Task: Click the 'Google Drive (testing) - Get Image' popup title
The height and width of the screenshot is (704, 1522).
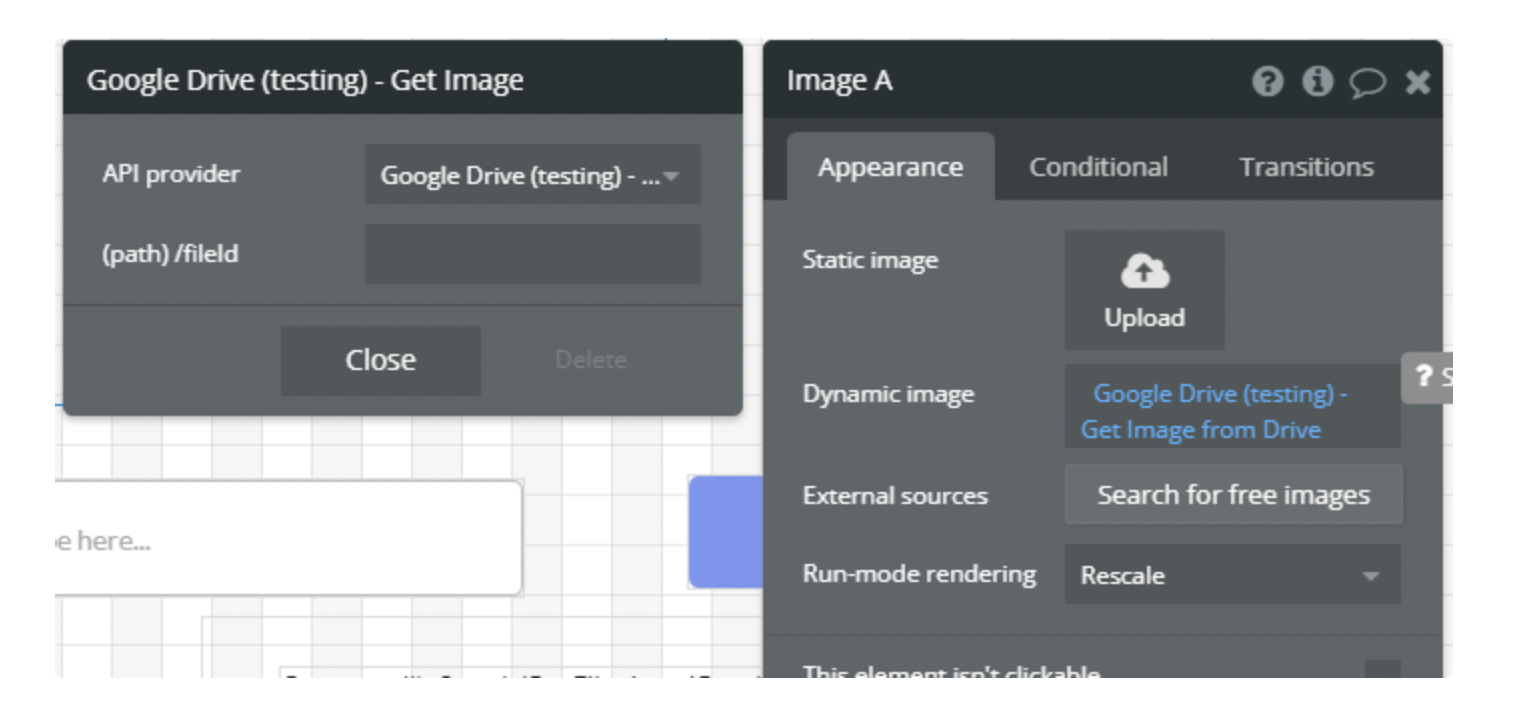Action: [x=305, y=80]
